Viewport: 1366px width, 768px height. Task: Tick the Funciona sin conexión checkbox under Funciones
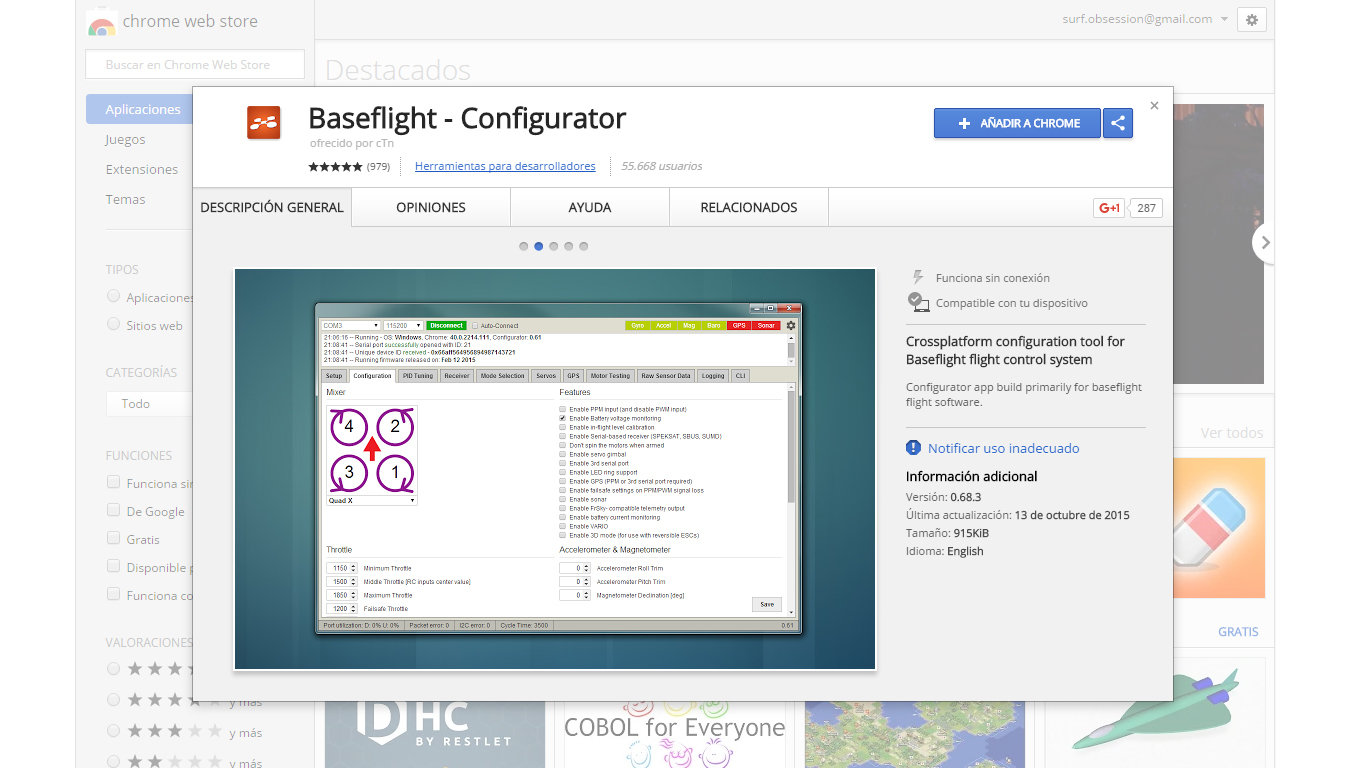pos(113,482)
